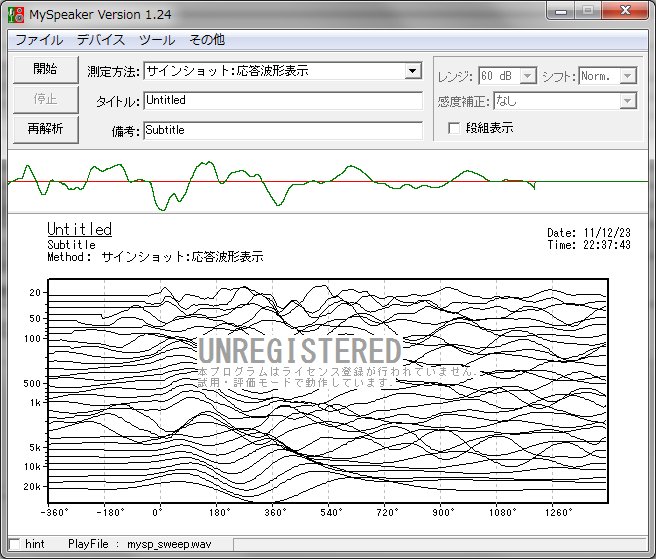This screenshot has height=559, width=656.
Task: Click the 再解析 button
Action: coord(46,129)
